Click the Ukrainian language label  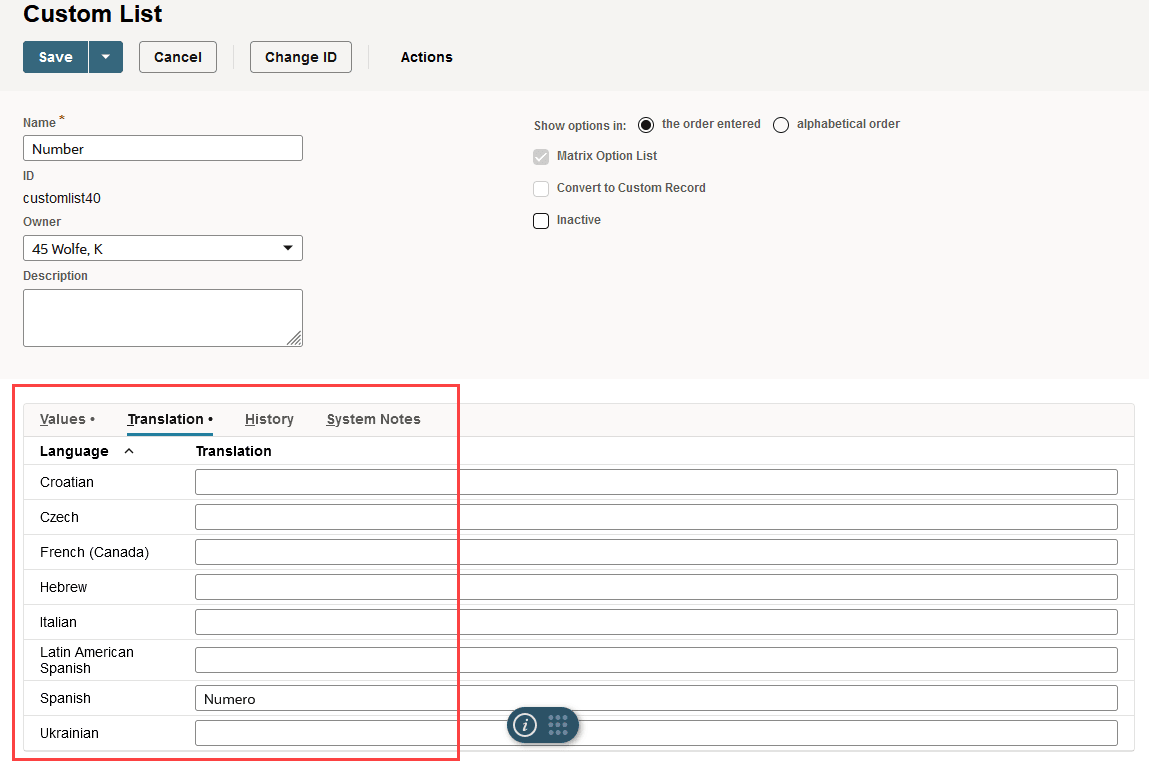coord(69,733)
